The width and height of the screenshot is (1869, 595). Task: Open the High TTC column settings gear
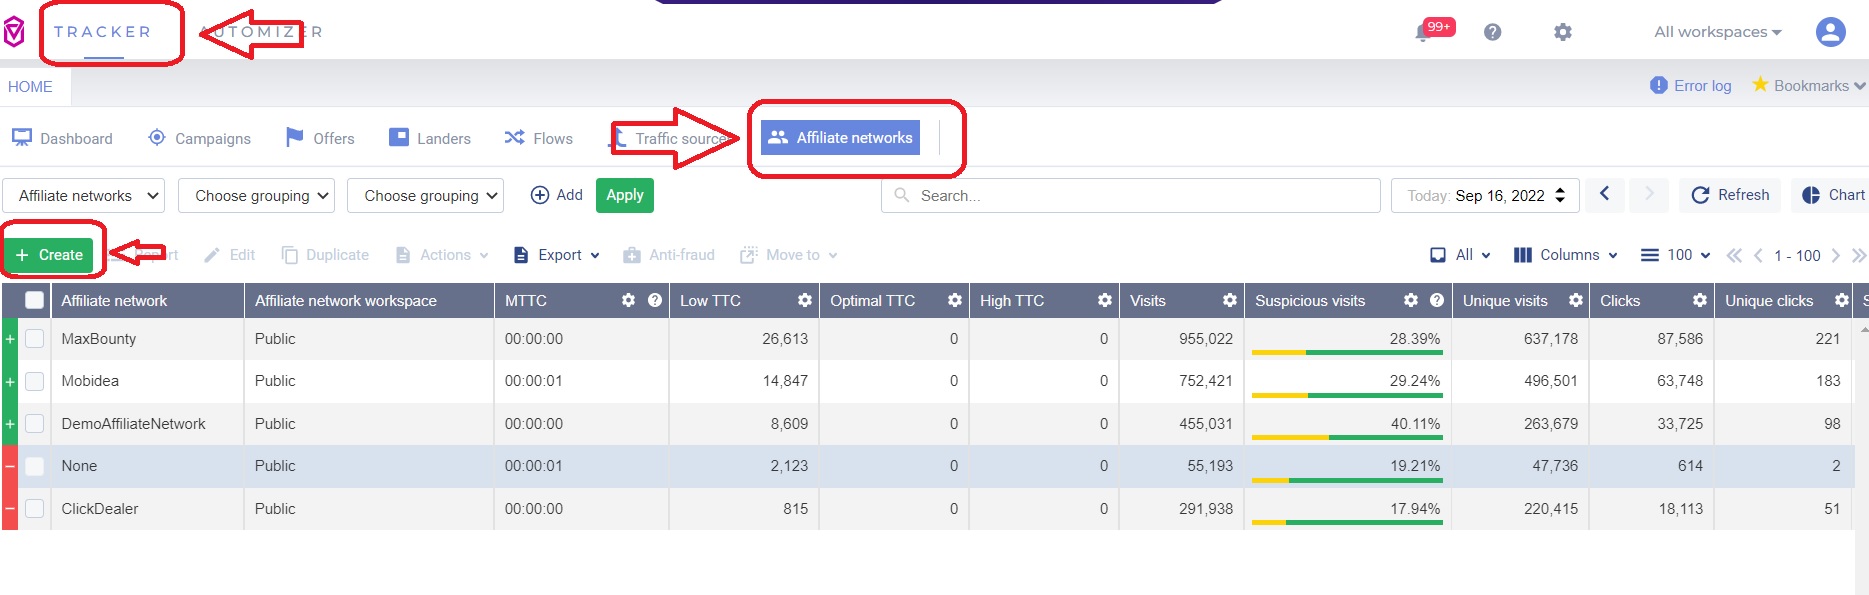pos(1104,300)
